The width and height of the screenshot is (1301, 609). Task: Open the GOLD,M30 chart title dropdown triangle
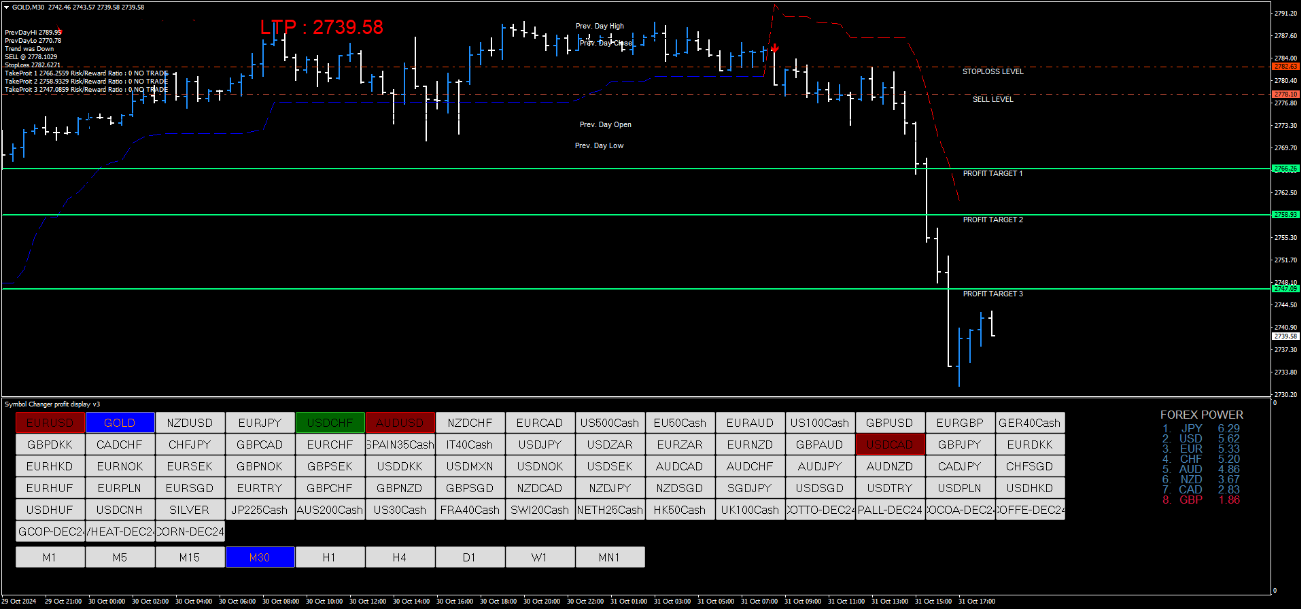pyautogui.click(x=8, y=7)
